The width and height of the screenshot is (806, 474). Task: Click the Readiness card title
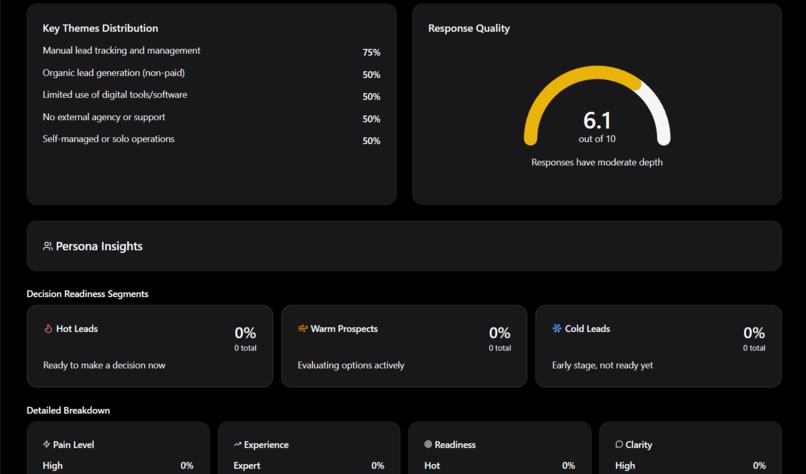455,445
